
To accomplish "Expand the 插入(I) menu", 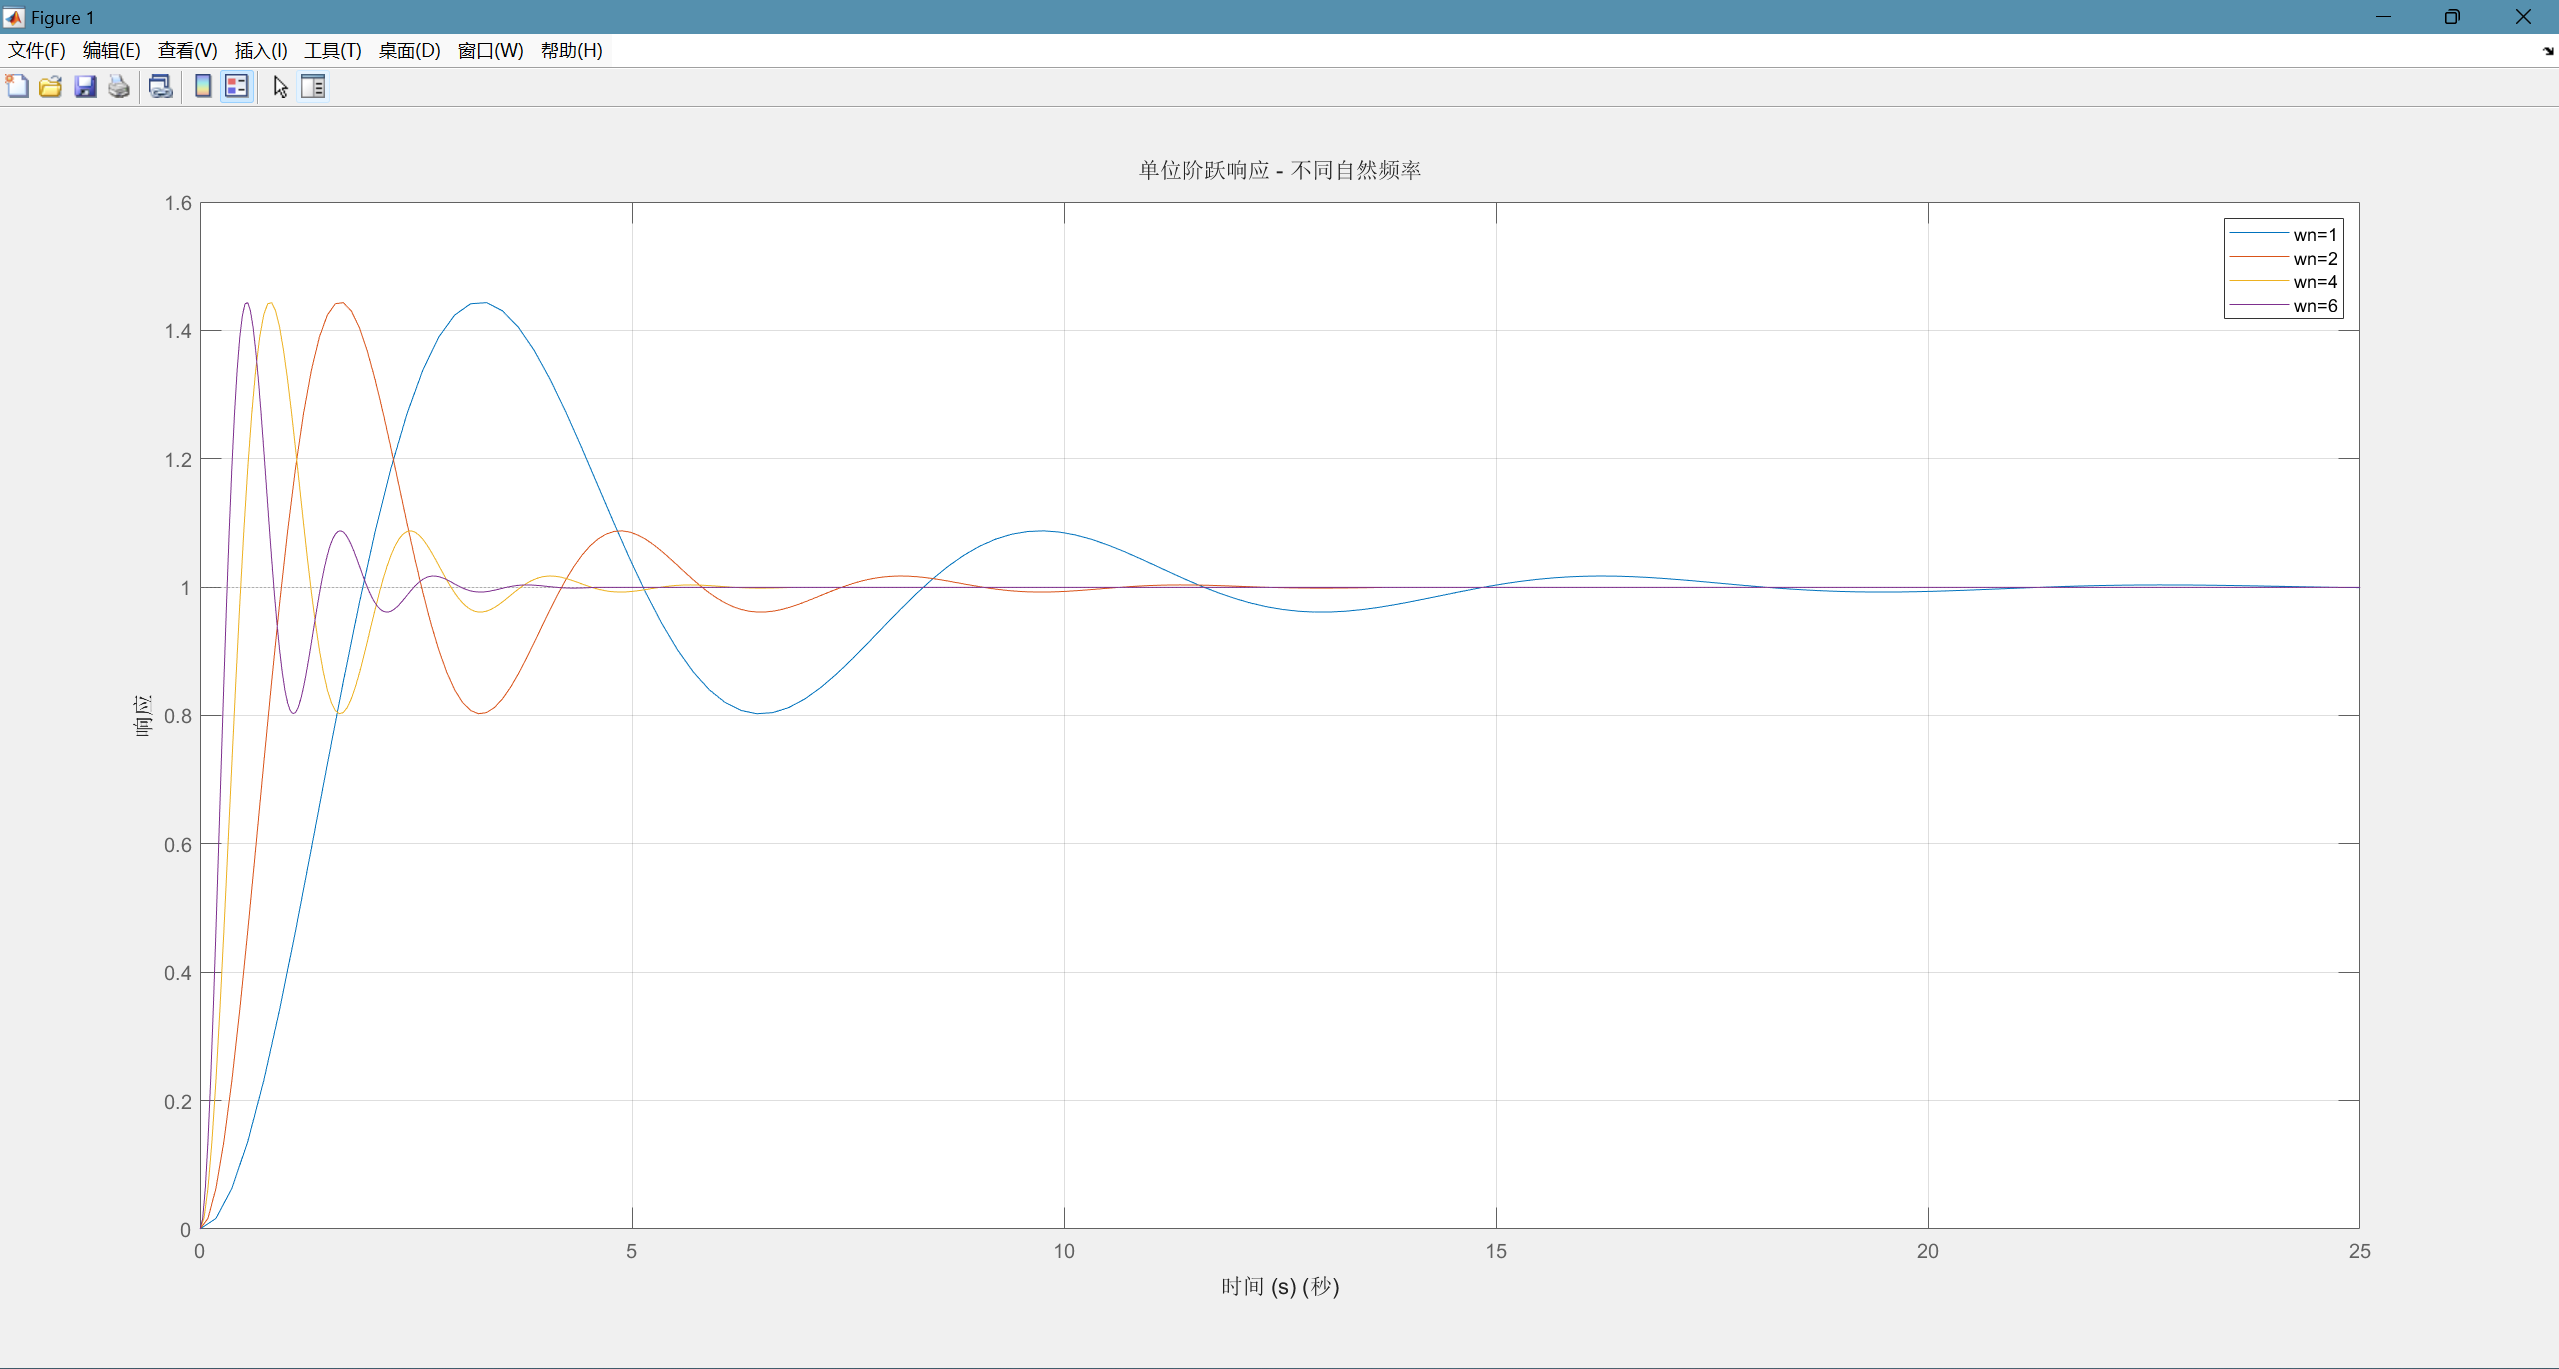I will coord(260,51).
